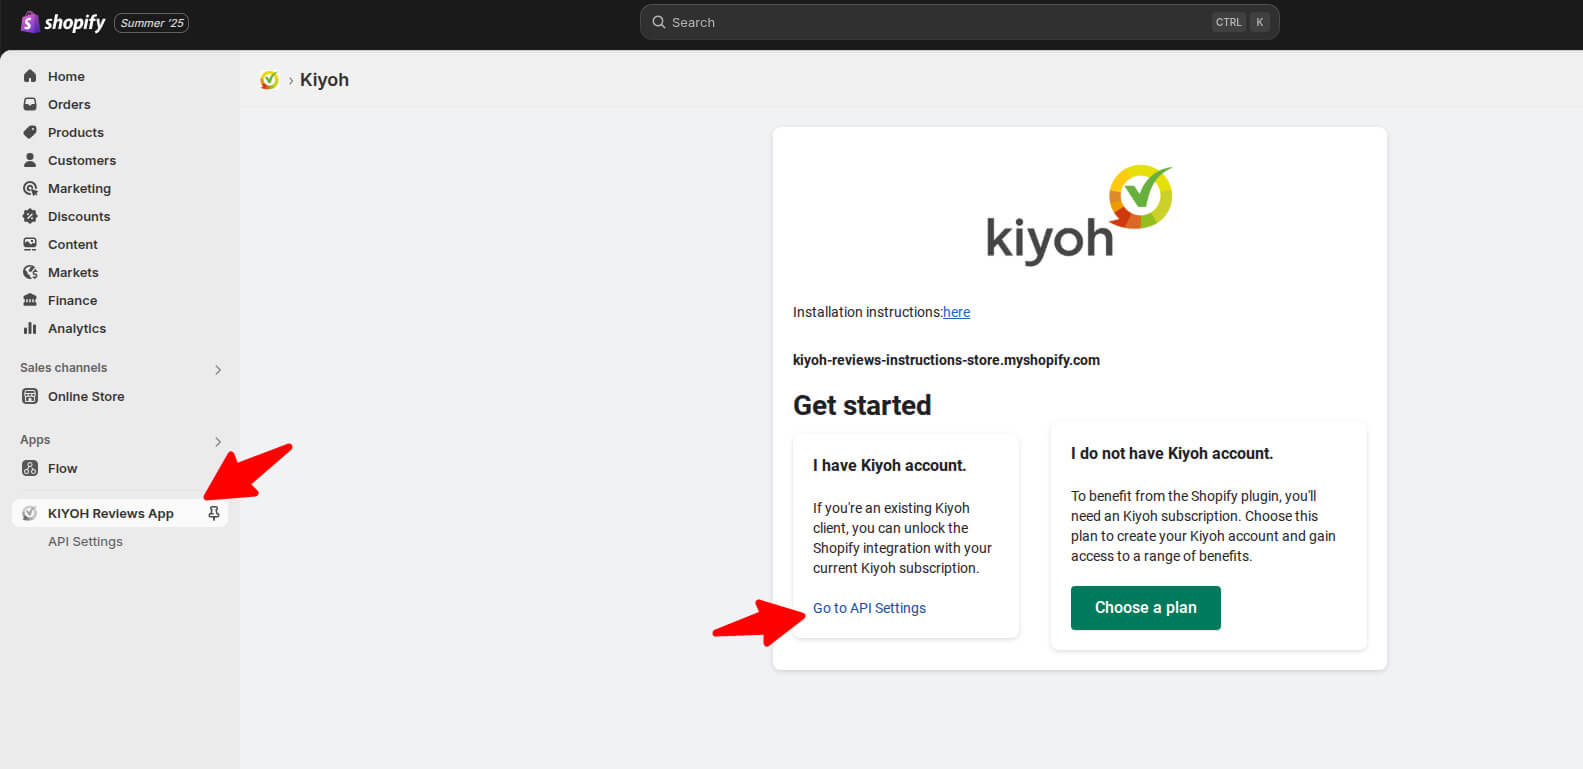The width and height of the screenshot is (1583, 769).
Task: Open the Finance menu label
Action: (73, 300)
